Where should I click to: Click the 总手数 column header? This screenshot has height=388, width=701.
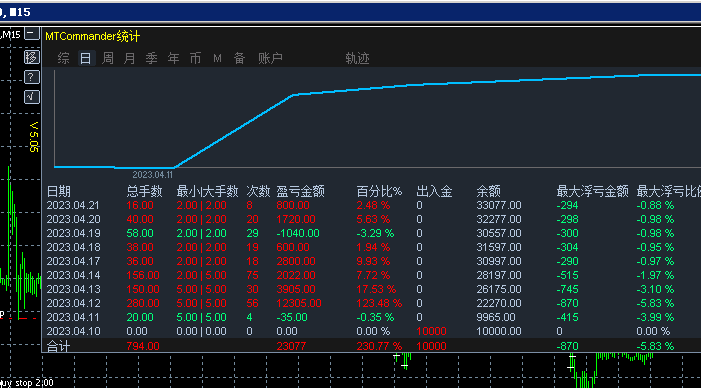pyautogui.click(x=144, y=192)
